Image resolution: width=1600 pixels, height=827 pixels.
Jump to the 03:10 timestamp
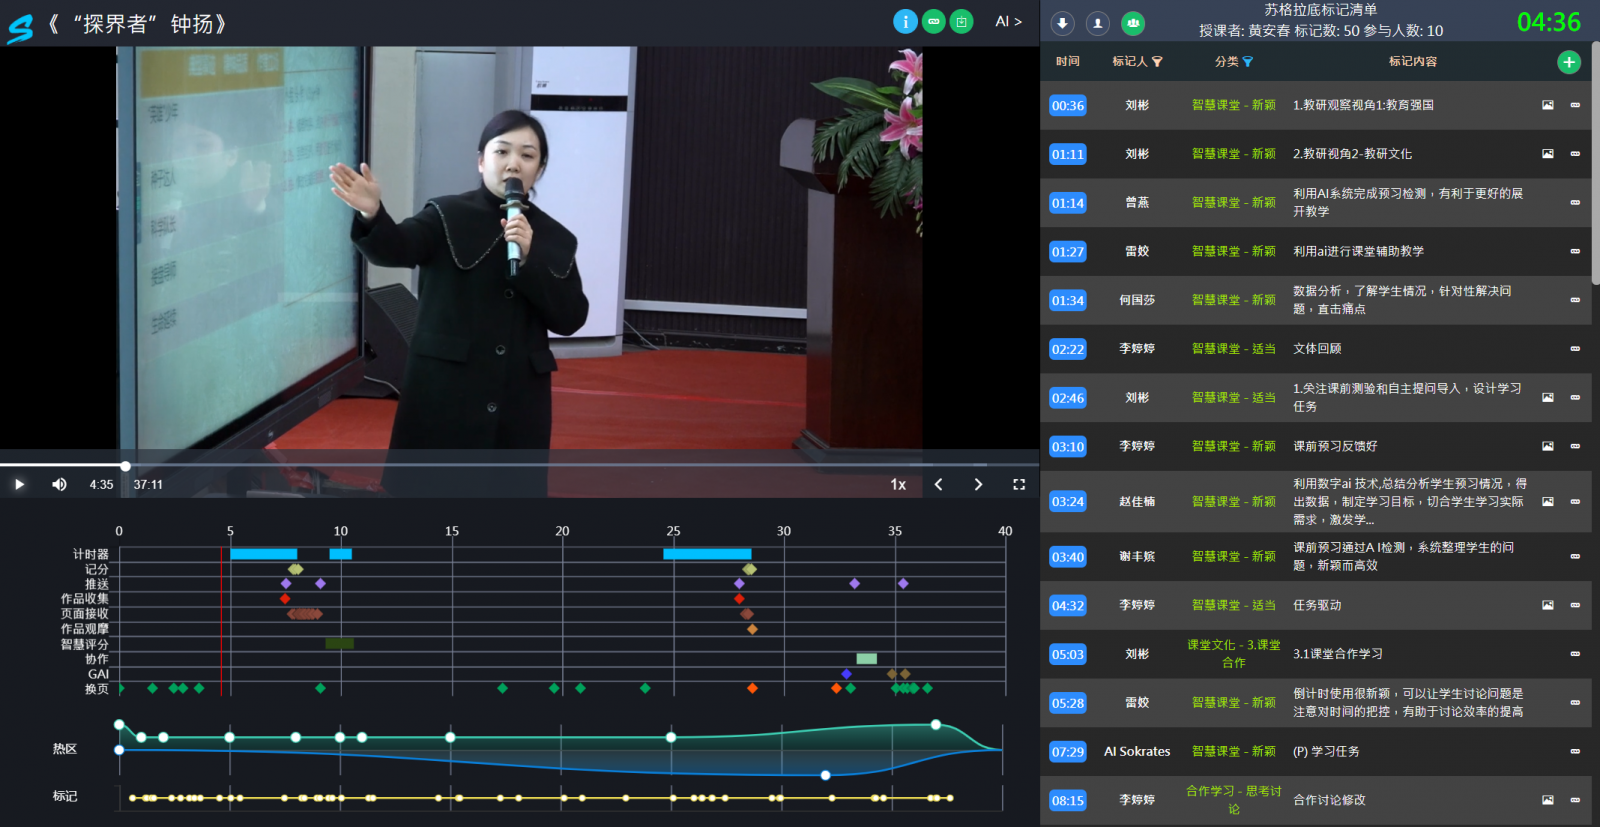[1067, 447]
